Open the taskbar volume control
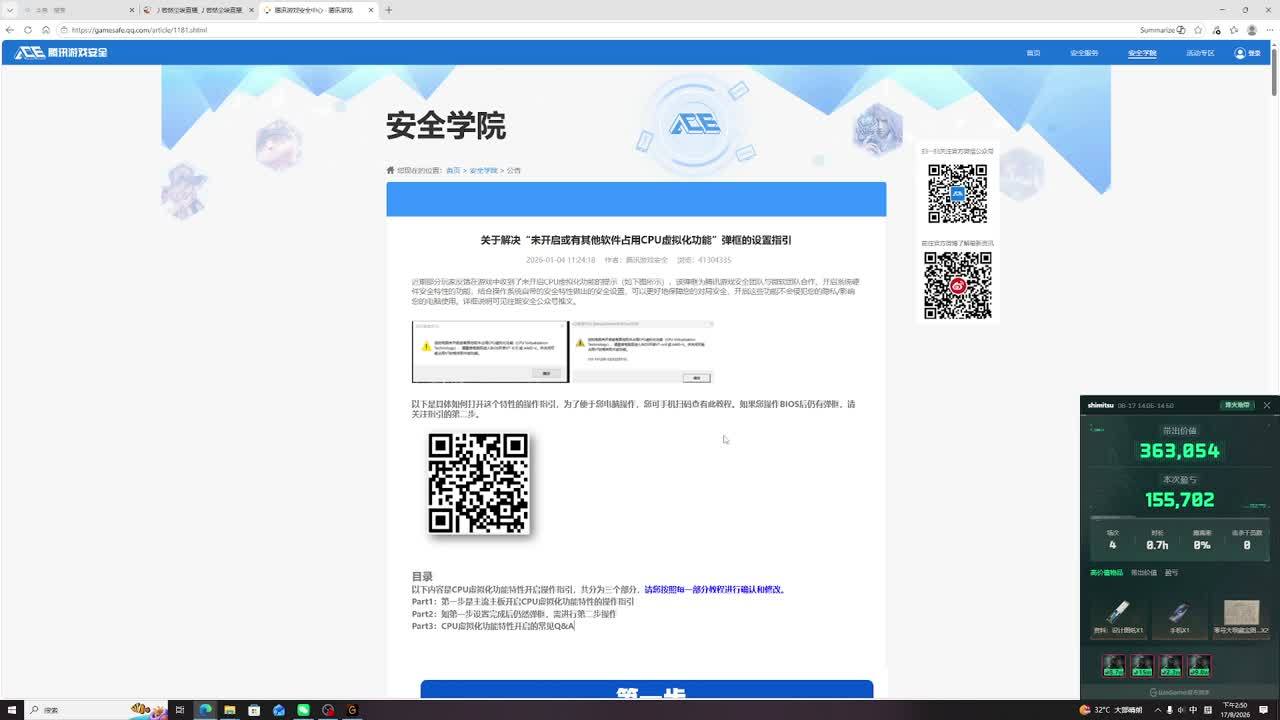 pos(1182,710)
